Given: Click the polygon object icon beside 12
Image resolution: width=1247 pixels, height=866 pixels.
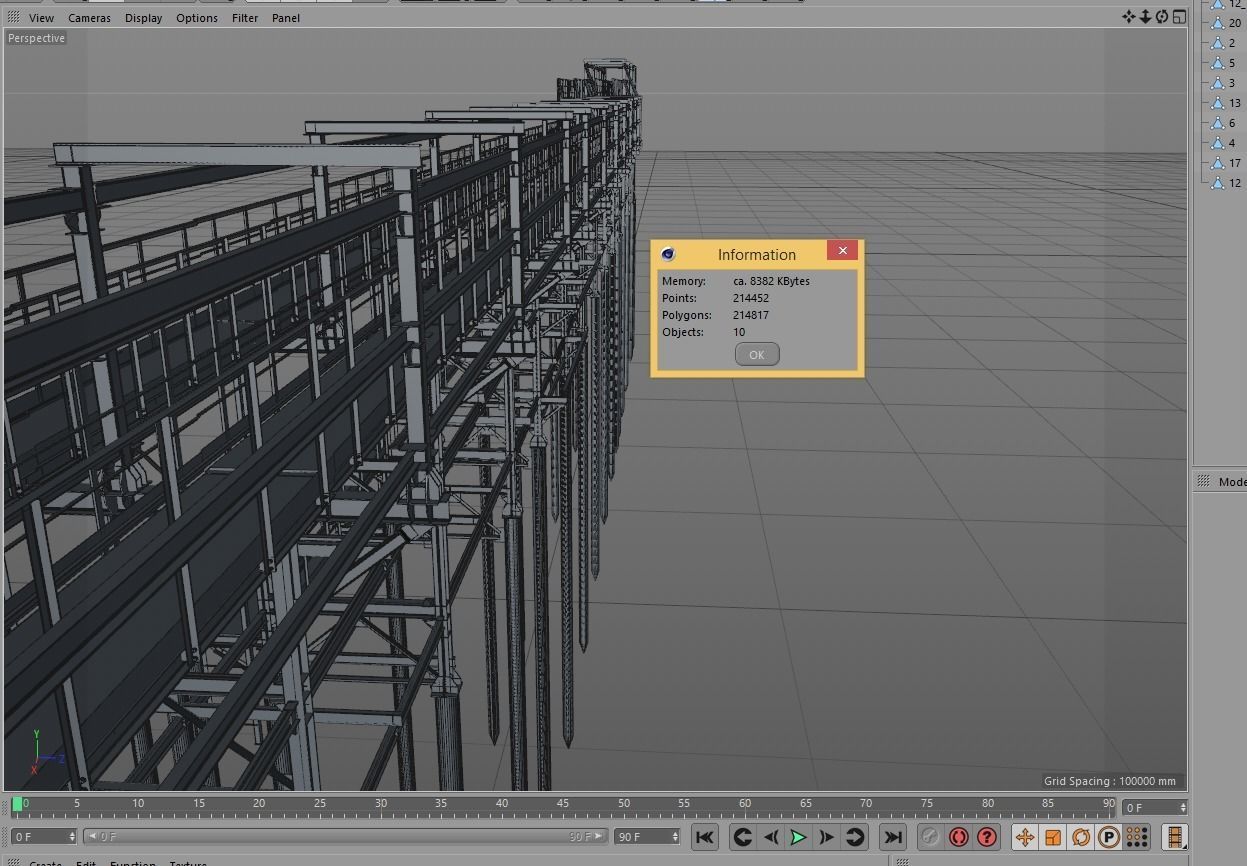Looking at the screenshot, I should (1217, 183).
